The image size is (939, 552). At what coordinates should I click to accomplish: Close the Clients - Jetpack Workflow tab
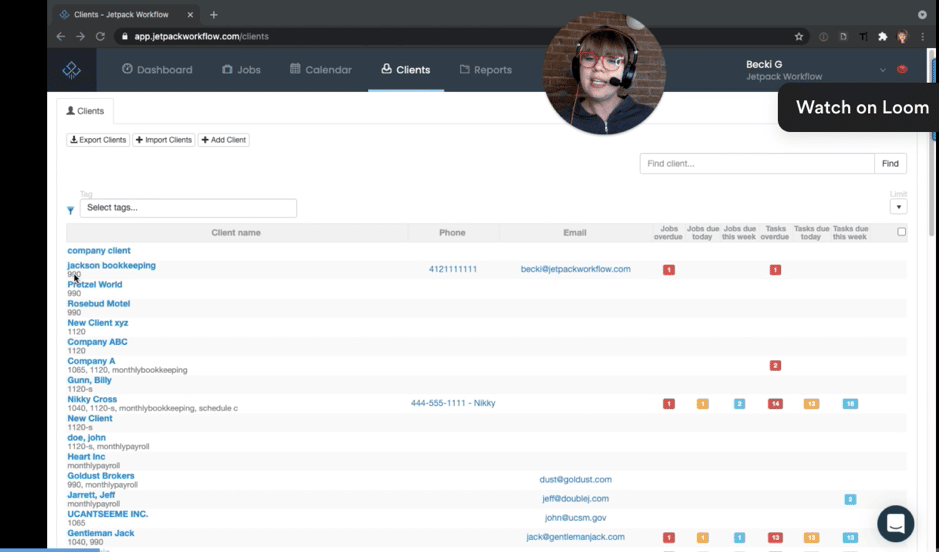(x=190, y=14)
